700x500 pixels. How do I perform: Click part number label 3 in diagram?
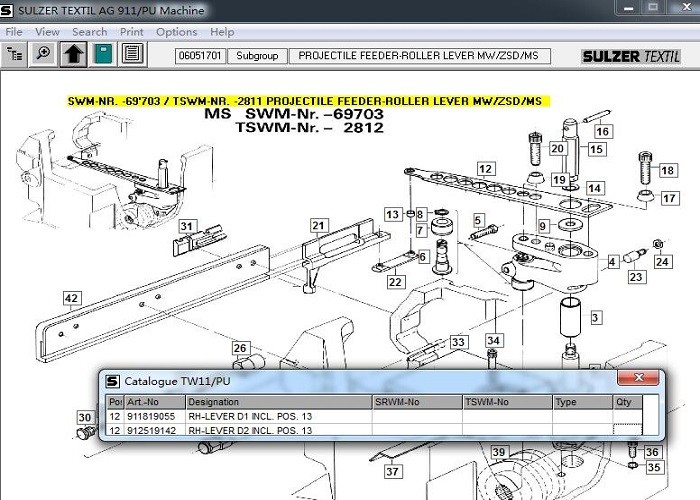click(x=596, y=318)
